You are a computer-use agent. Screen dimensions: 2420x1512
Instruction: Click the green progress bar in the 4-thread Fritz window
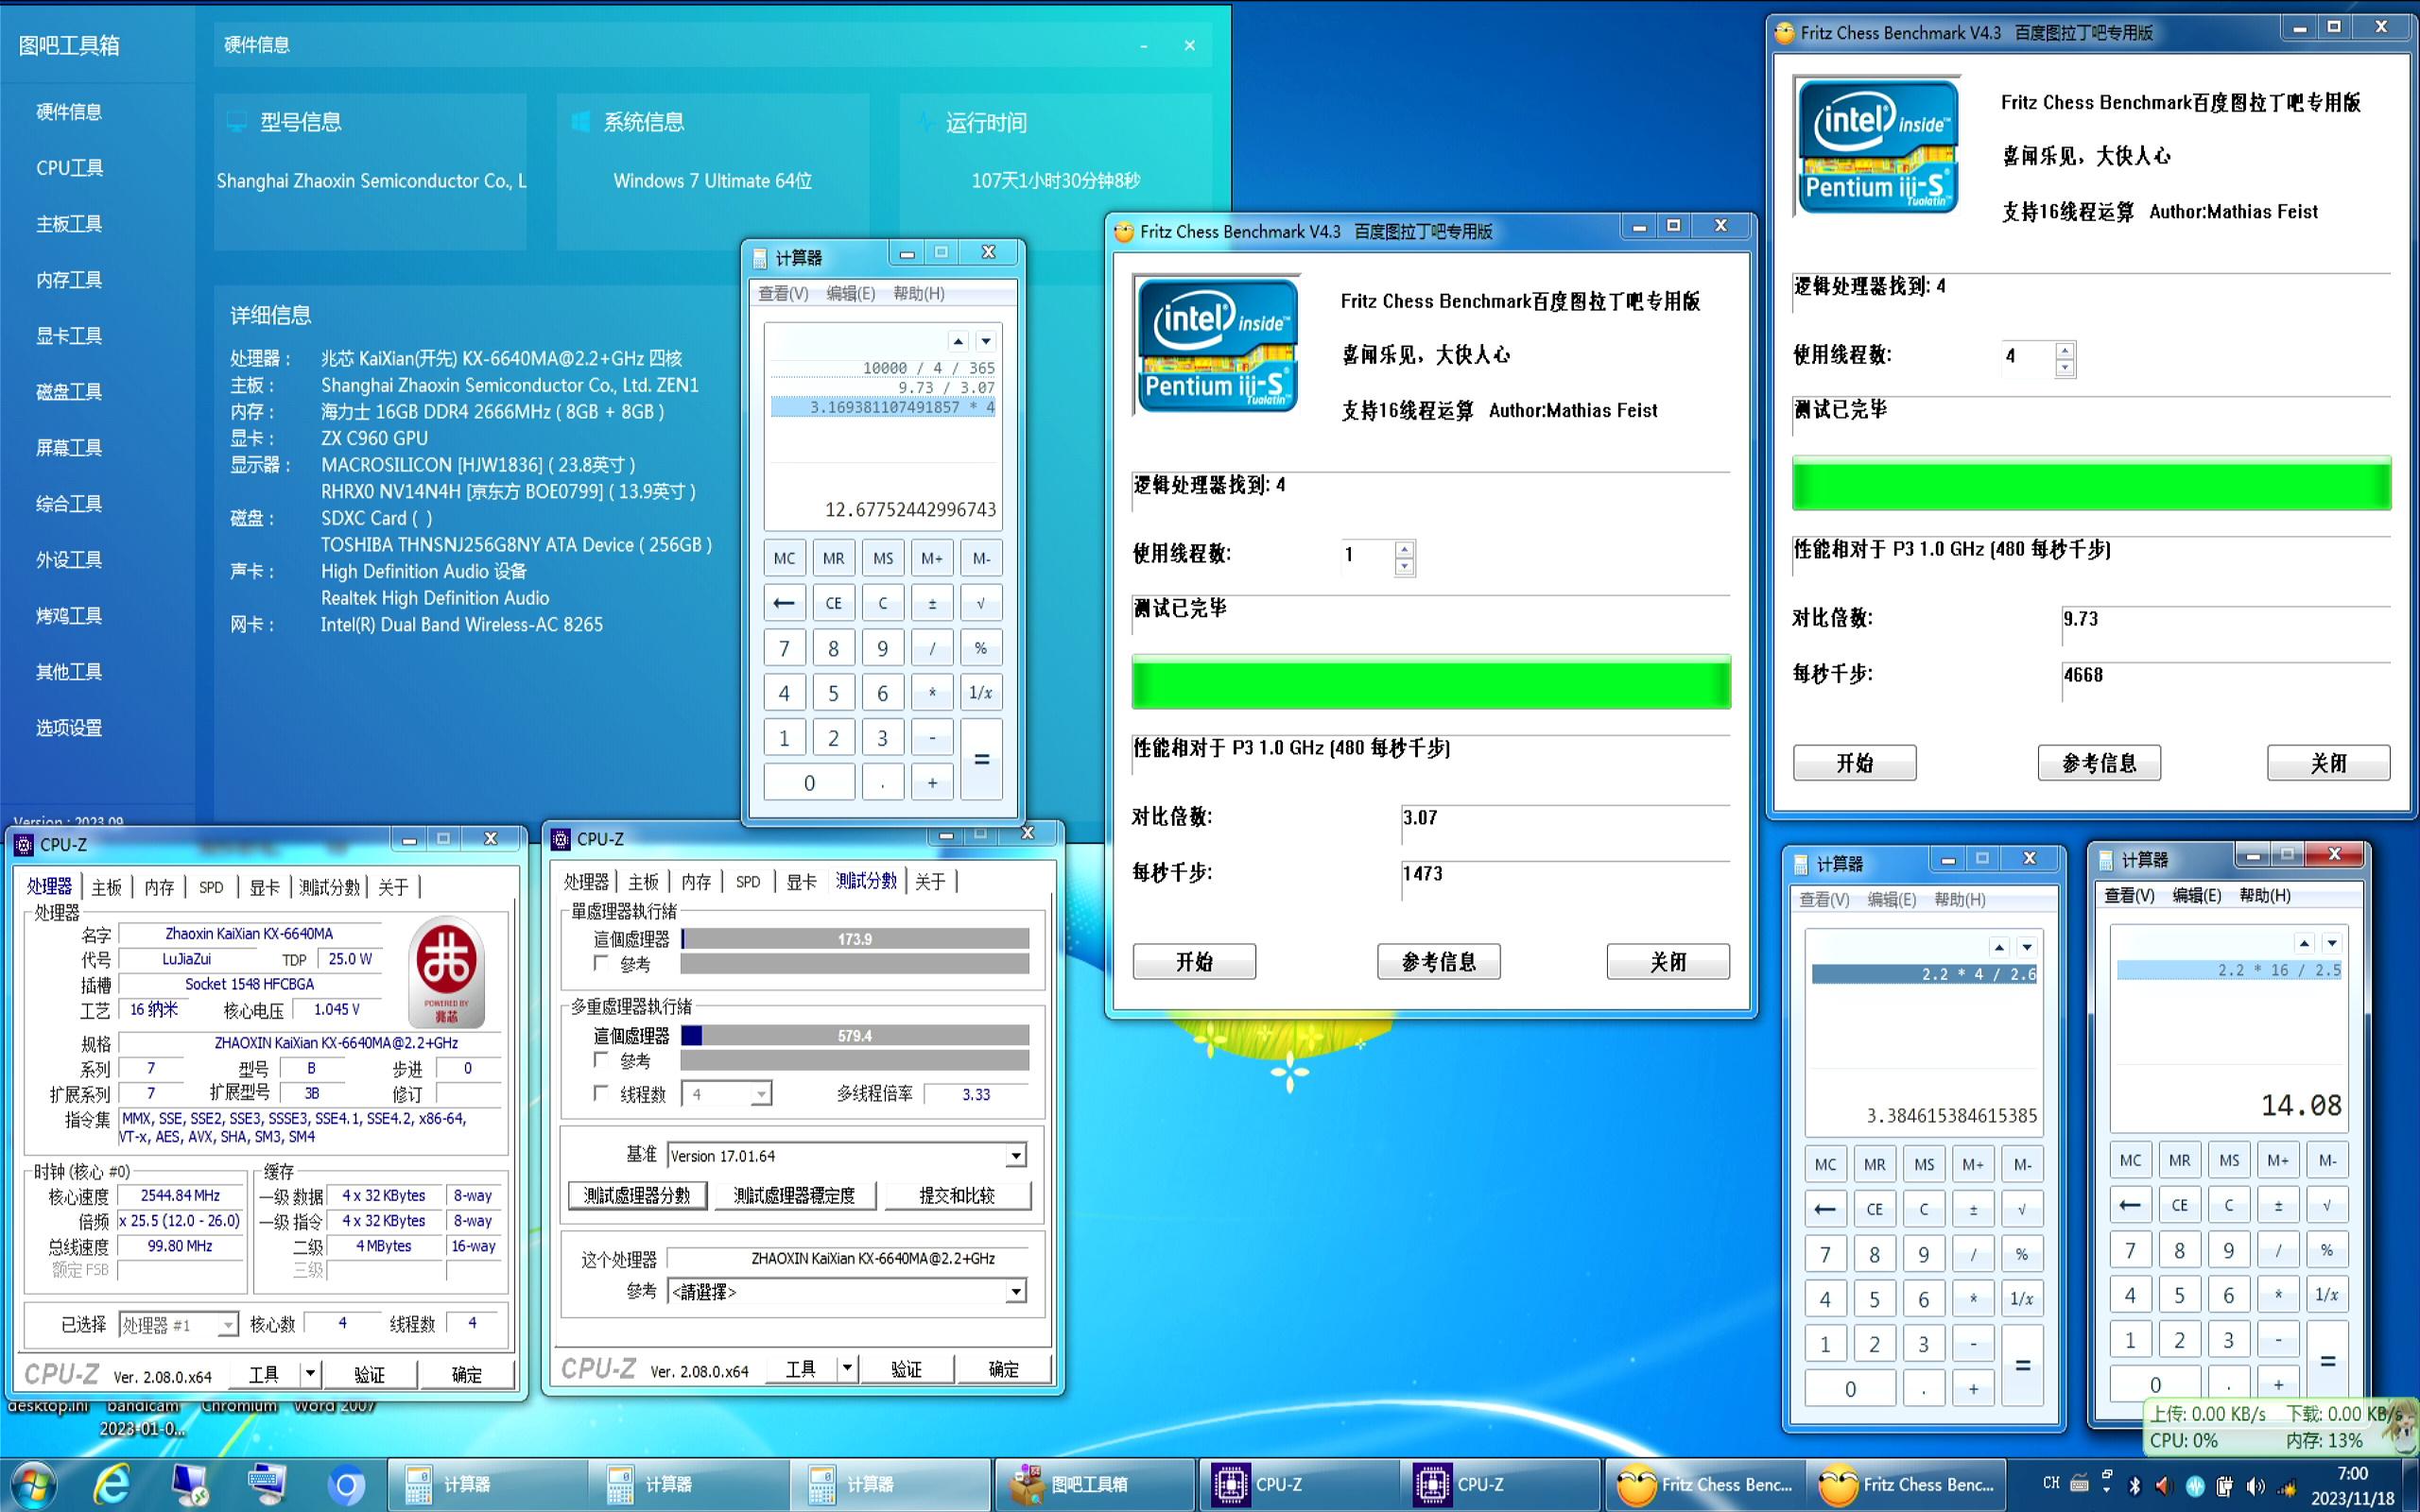(x=2090, y=483)
